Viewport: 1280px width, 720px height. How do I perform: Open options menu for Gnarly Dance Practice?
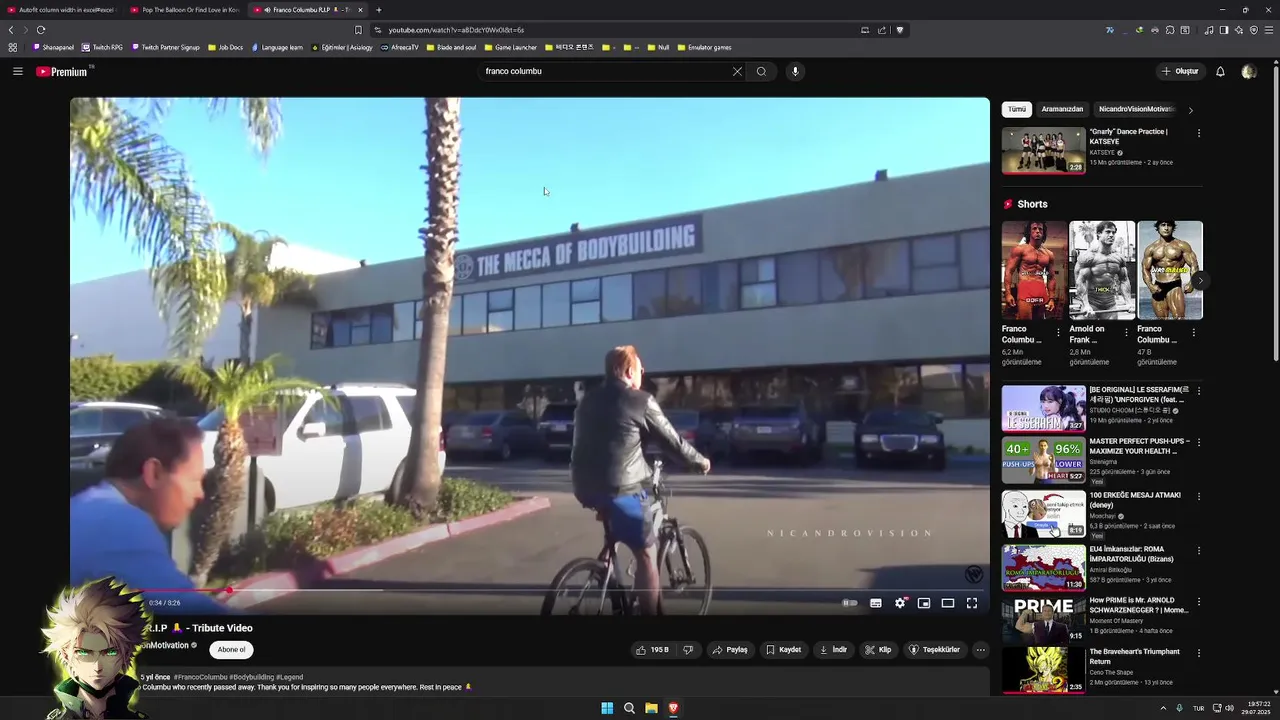coord(1198,133)
